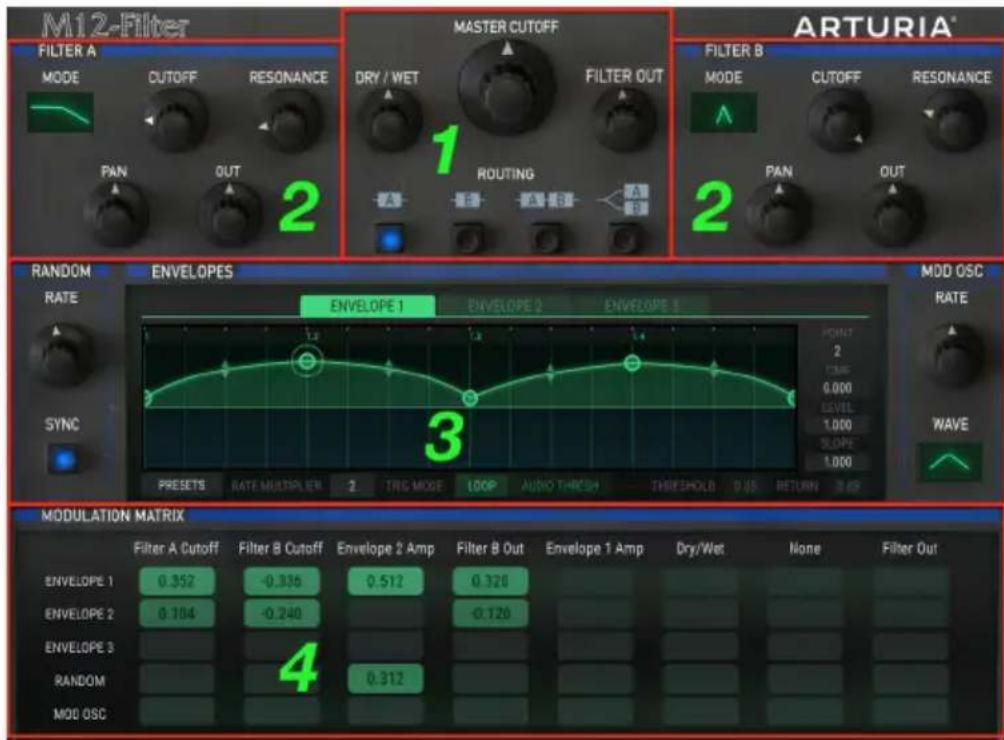Open the None destination column header

coord(804,548)
